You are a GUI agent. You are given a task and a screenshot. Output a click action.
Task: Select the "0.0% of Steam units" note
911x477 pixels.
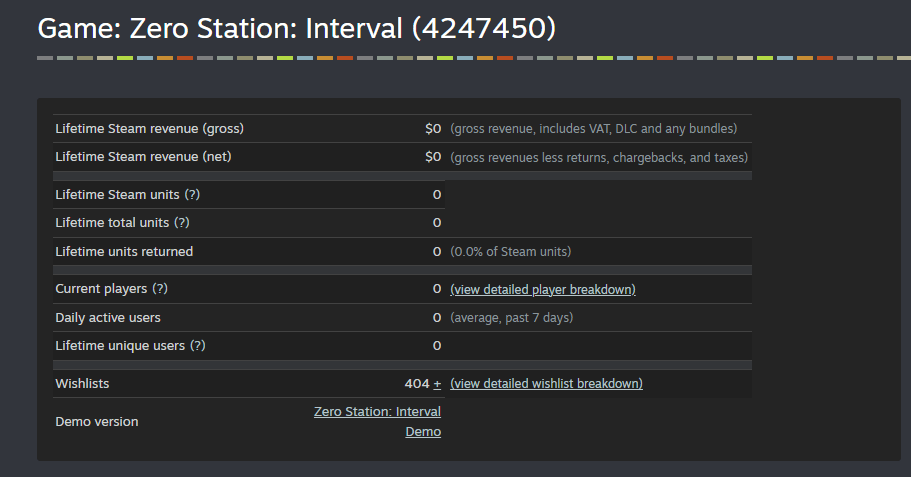point(510,252)
